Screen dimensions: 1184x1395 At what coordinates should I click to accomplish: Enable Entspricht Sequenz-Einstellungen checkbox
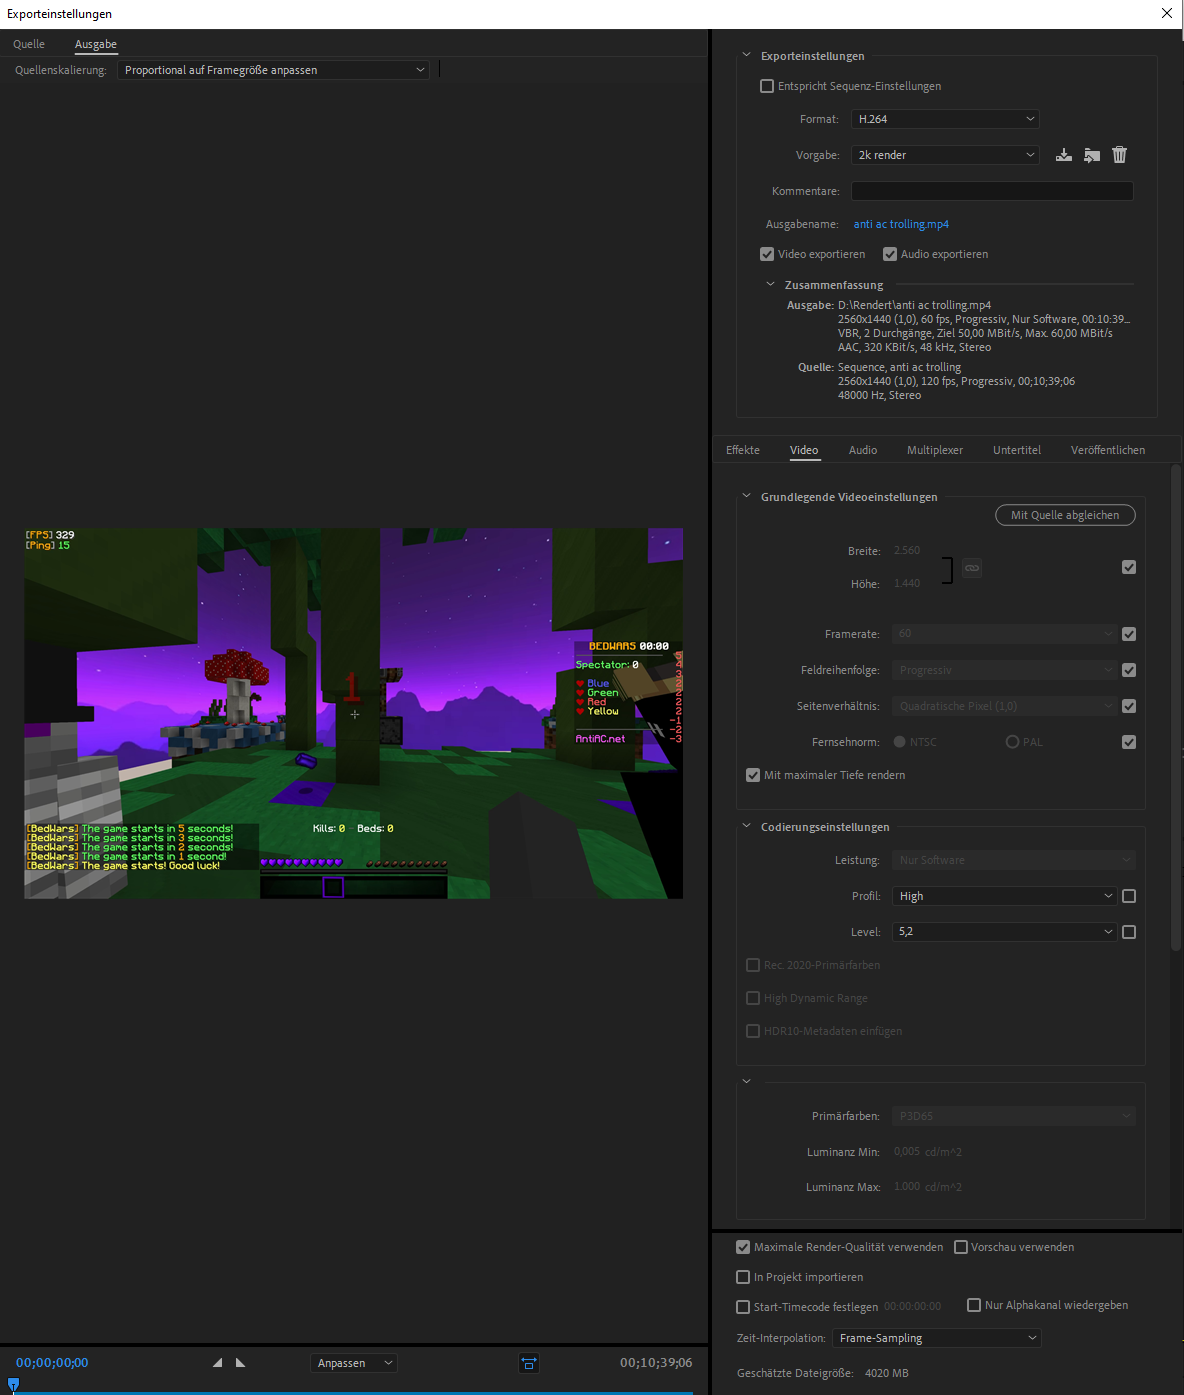(x=767, y=86)
